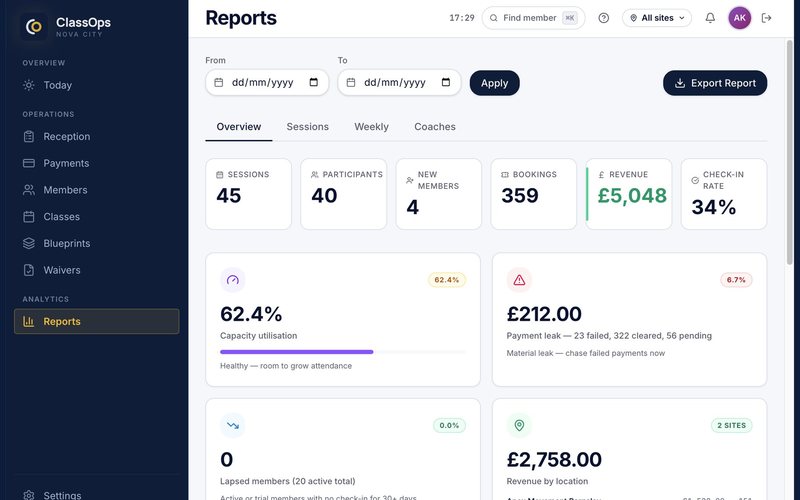This screenshot has width=800, height=500.
Task: Click the £212.00 payment leak value
Action: pyautogui.click(x=544, y=314)
